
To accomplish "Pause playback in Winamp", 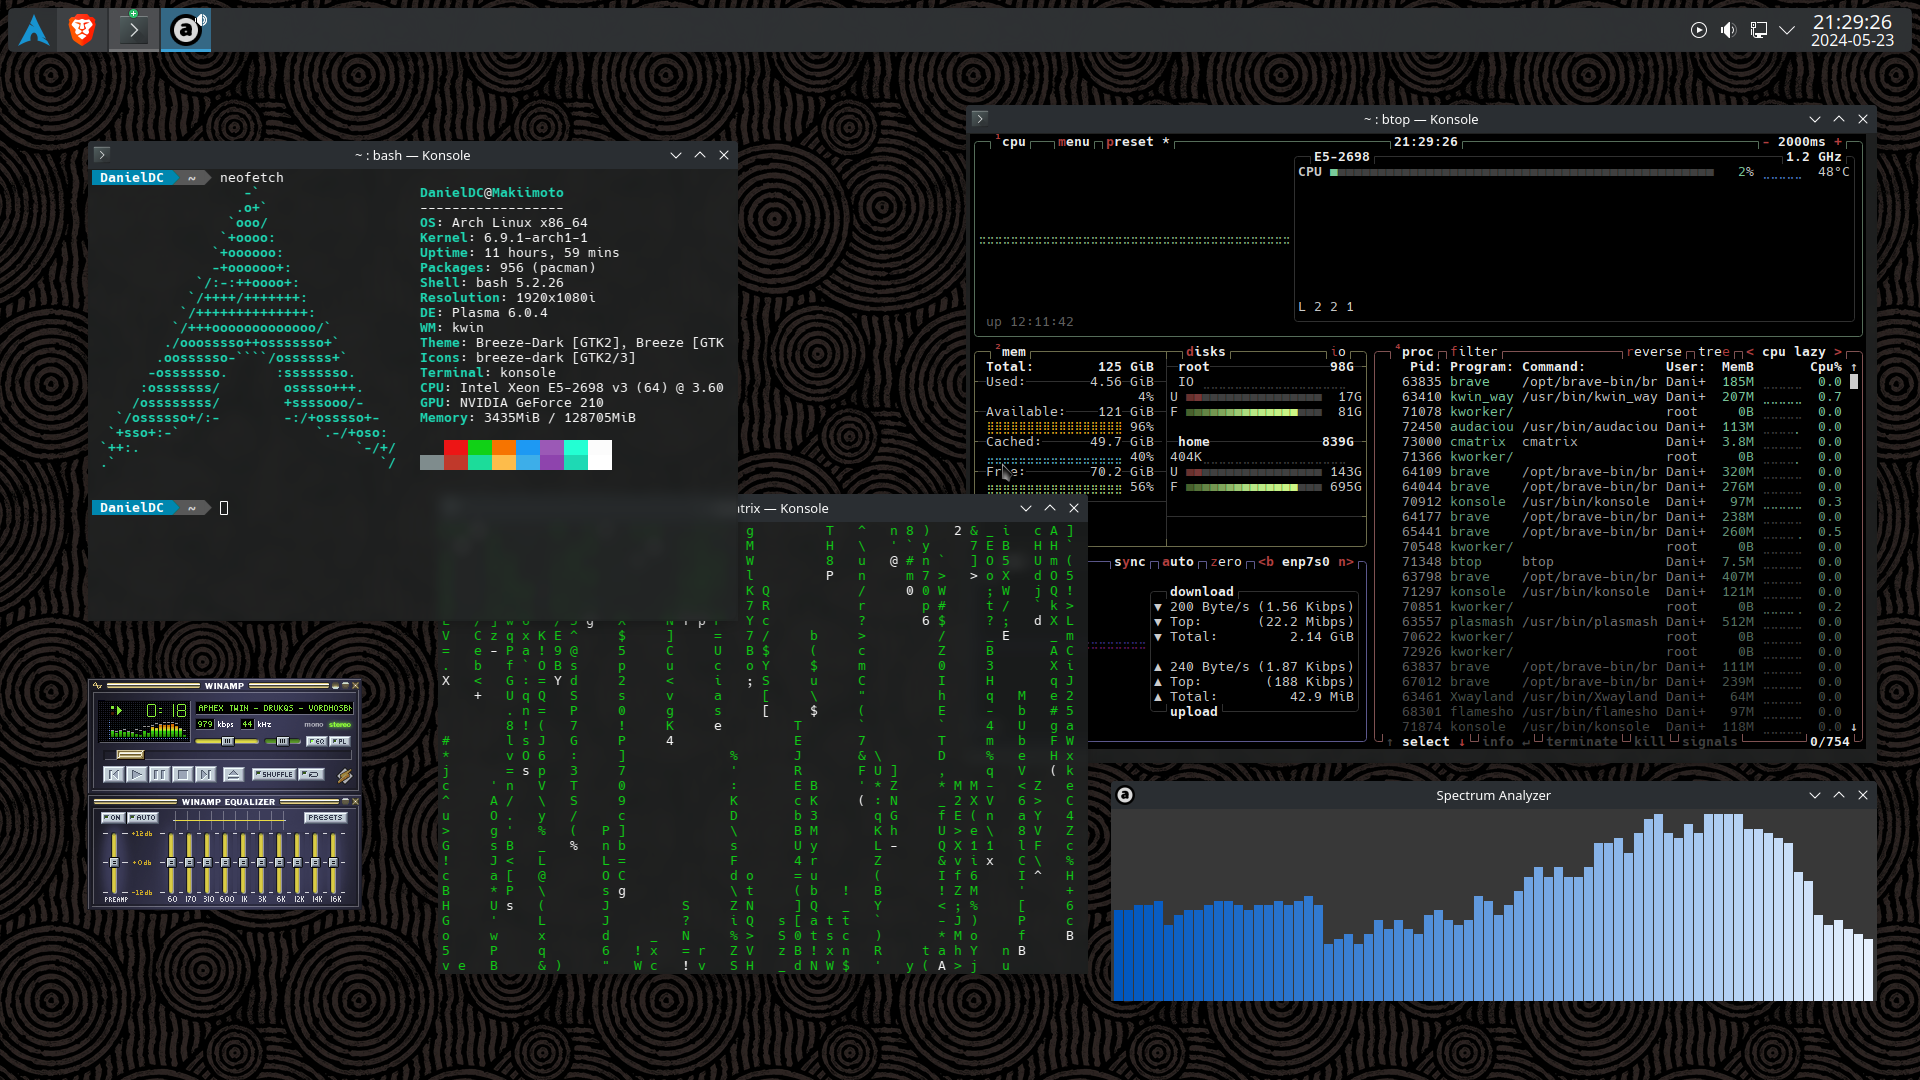I will point(159,774).
